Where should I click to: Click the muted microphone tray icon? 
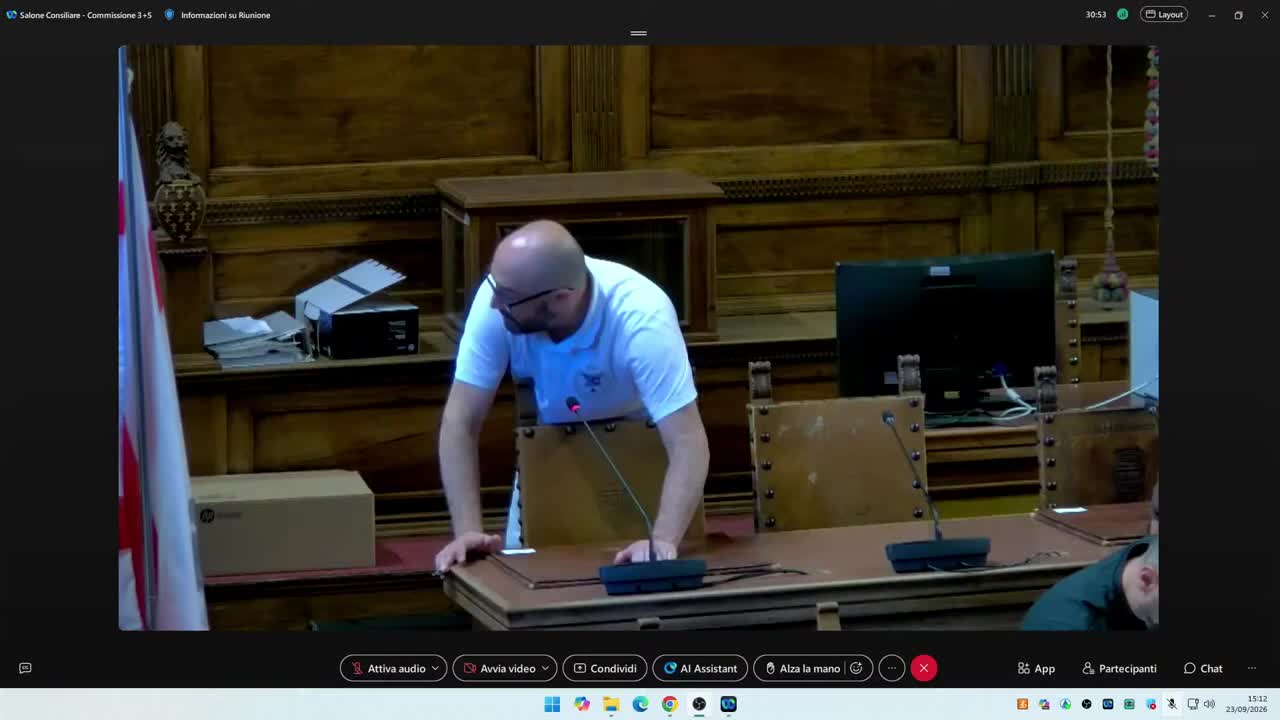click(x=1172, y=704)
